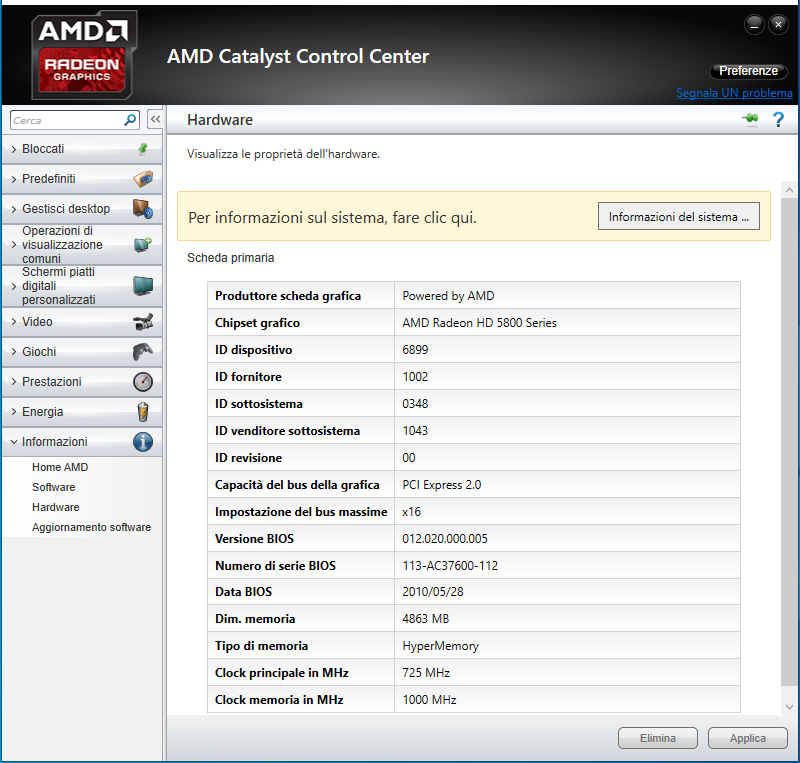Viewport: 800px width, 763px height.
Task: Expand the Gestisci desktop section
Action: click(82, 209)
